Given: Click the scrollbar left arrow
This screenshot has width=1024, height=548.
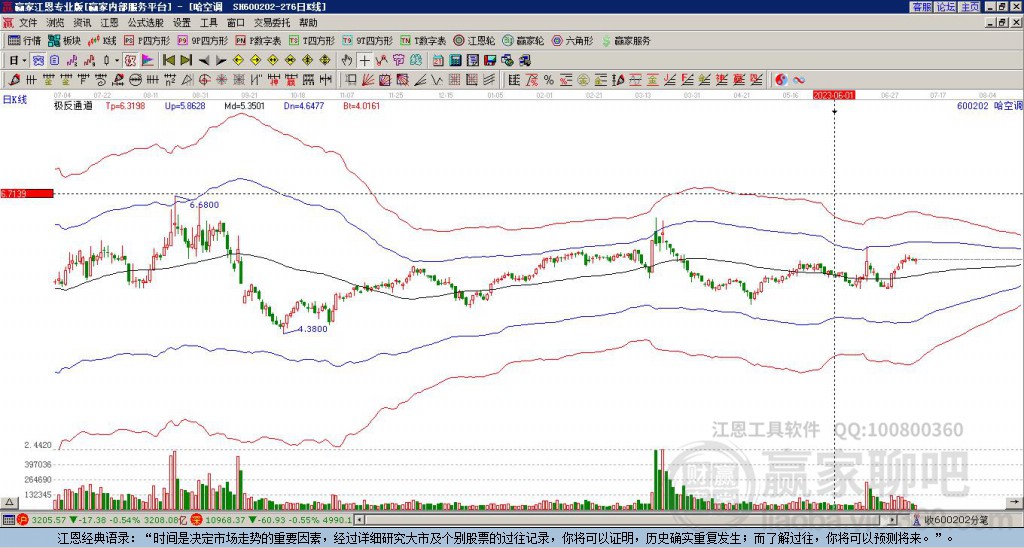Looking at the screenshot, I should (x=359, y=520).
